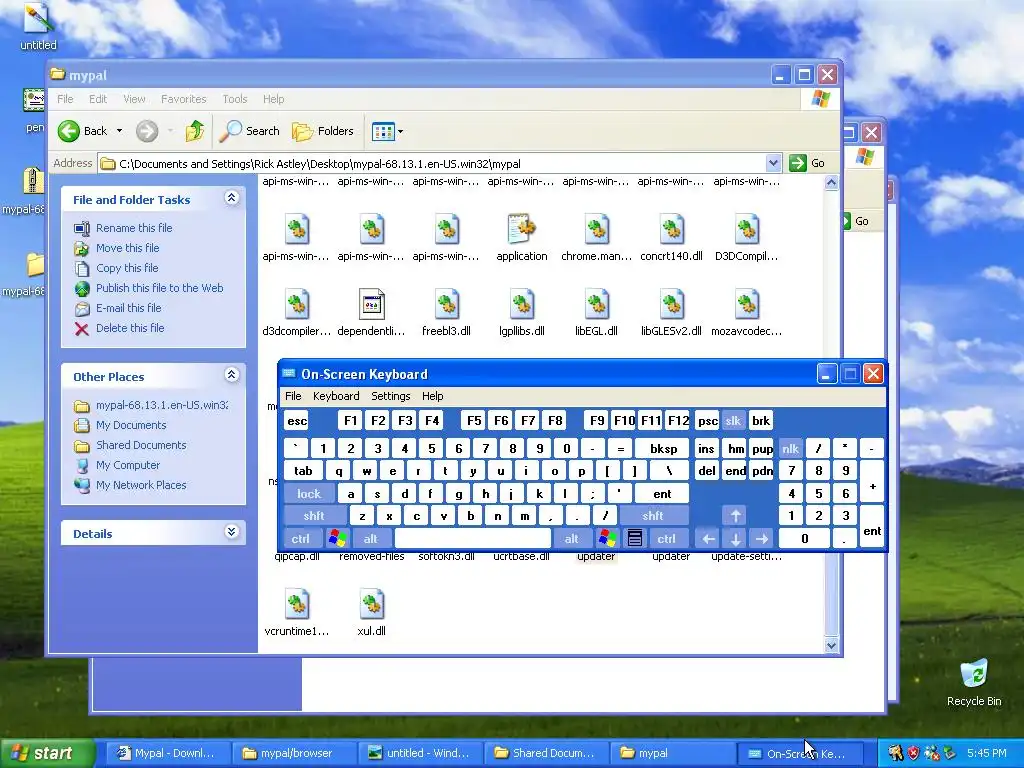
Task: Open Tools menu in mypal window
Action: coord(234,99)
